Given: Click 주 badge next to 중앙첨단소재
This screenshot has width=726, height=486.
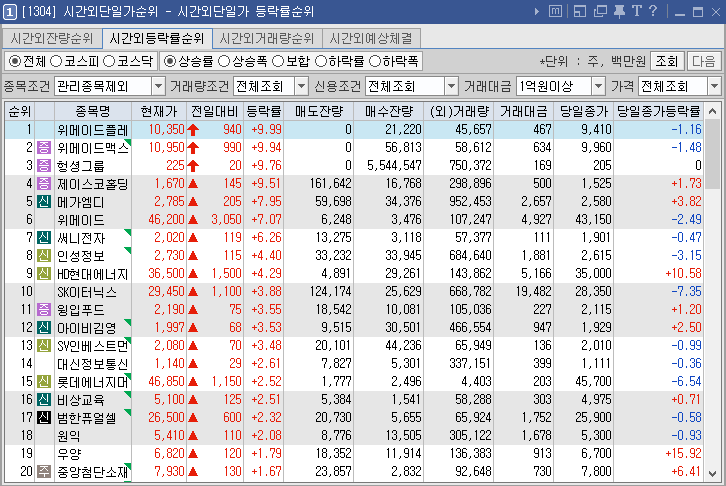Looking at the screenshot, I should pyautogui.click(x=44, y=472).
